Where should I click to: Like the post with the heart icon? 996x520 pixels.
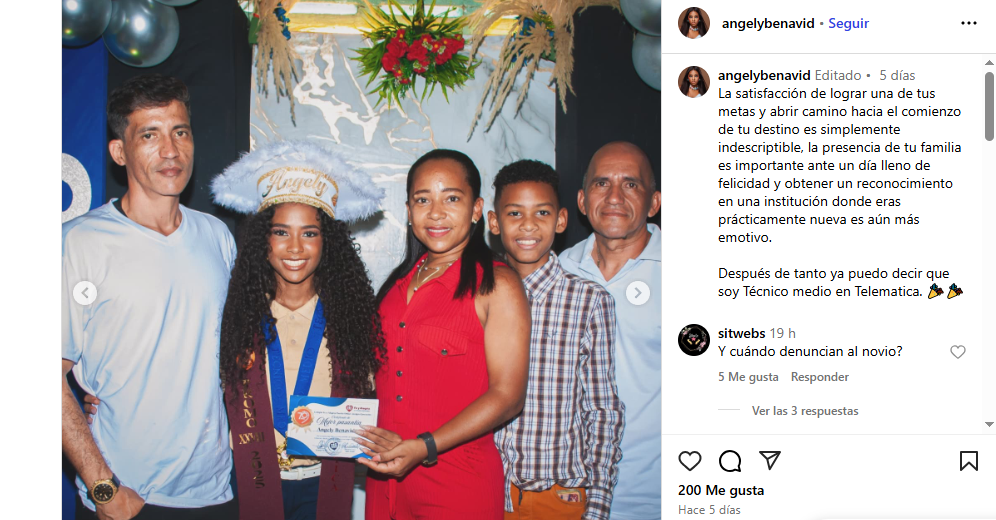[x=690, y=461]
